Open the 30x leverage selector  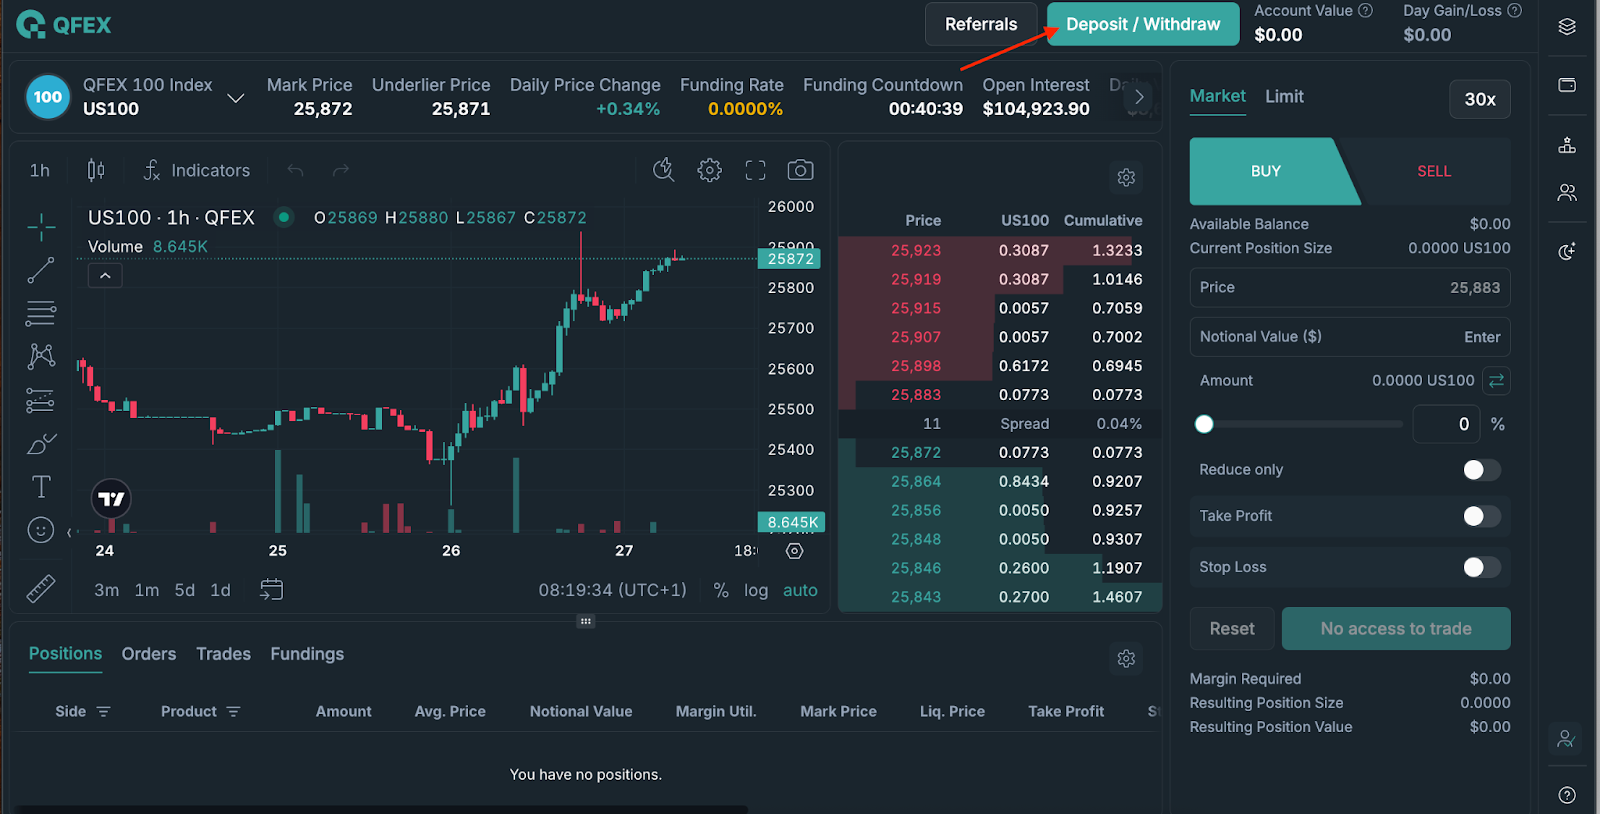pos(1480,99)
